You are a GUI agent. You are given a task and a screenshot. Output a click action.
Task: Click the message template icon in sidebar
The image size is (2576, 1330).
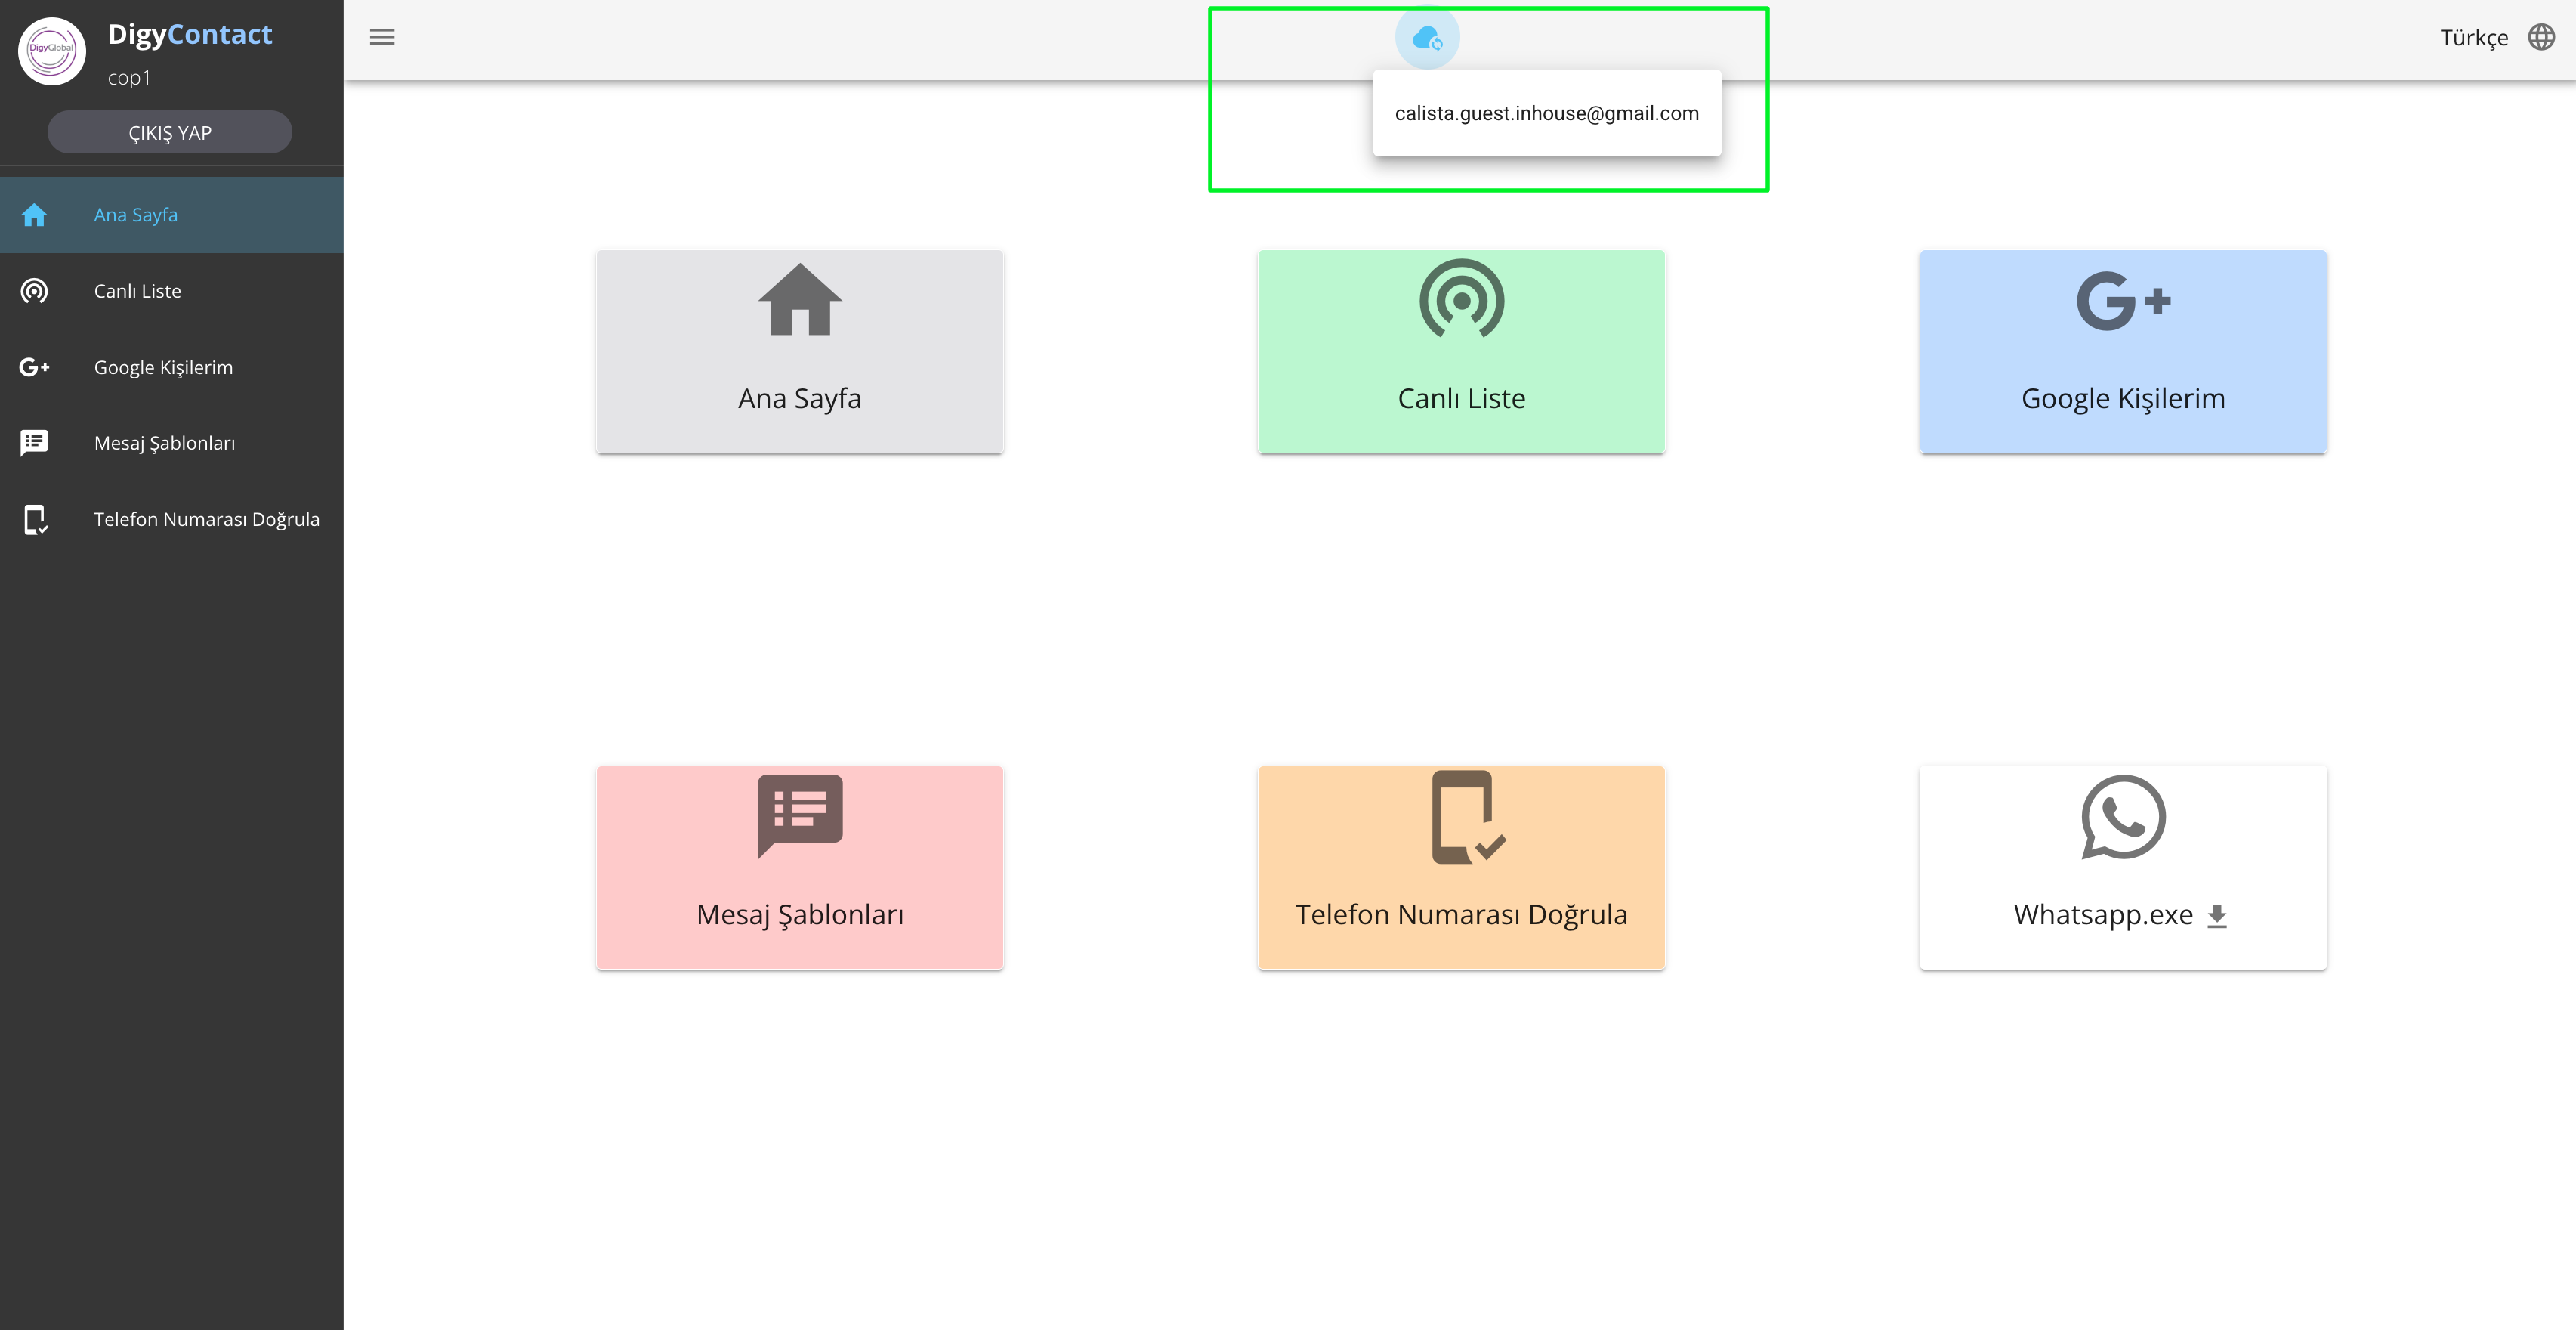34,443
